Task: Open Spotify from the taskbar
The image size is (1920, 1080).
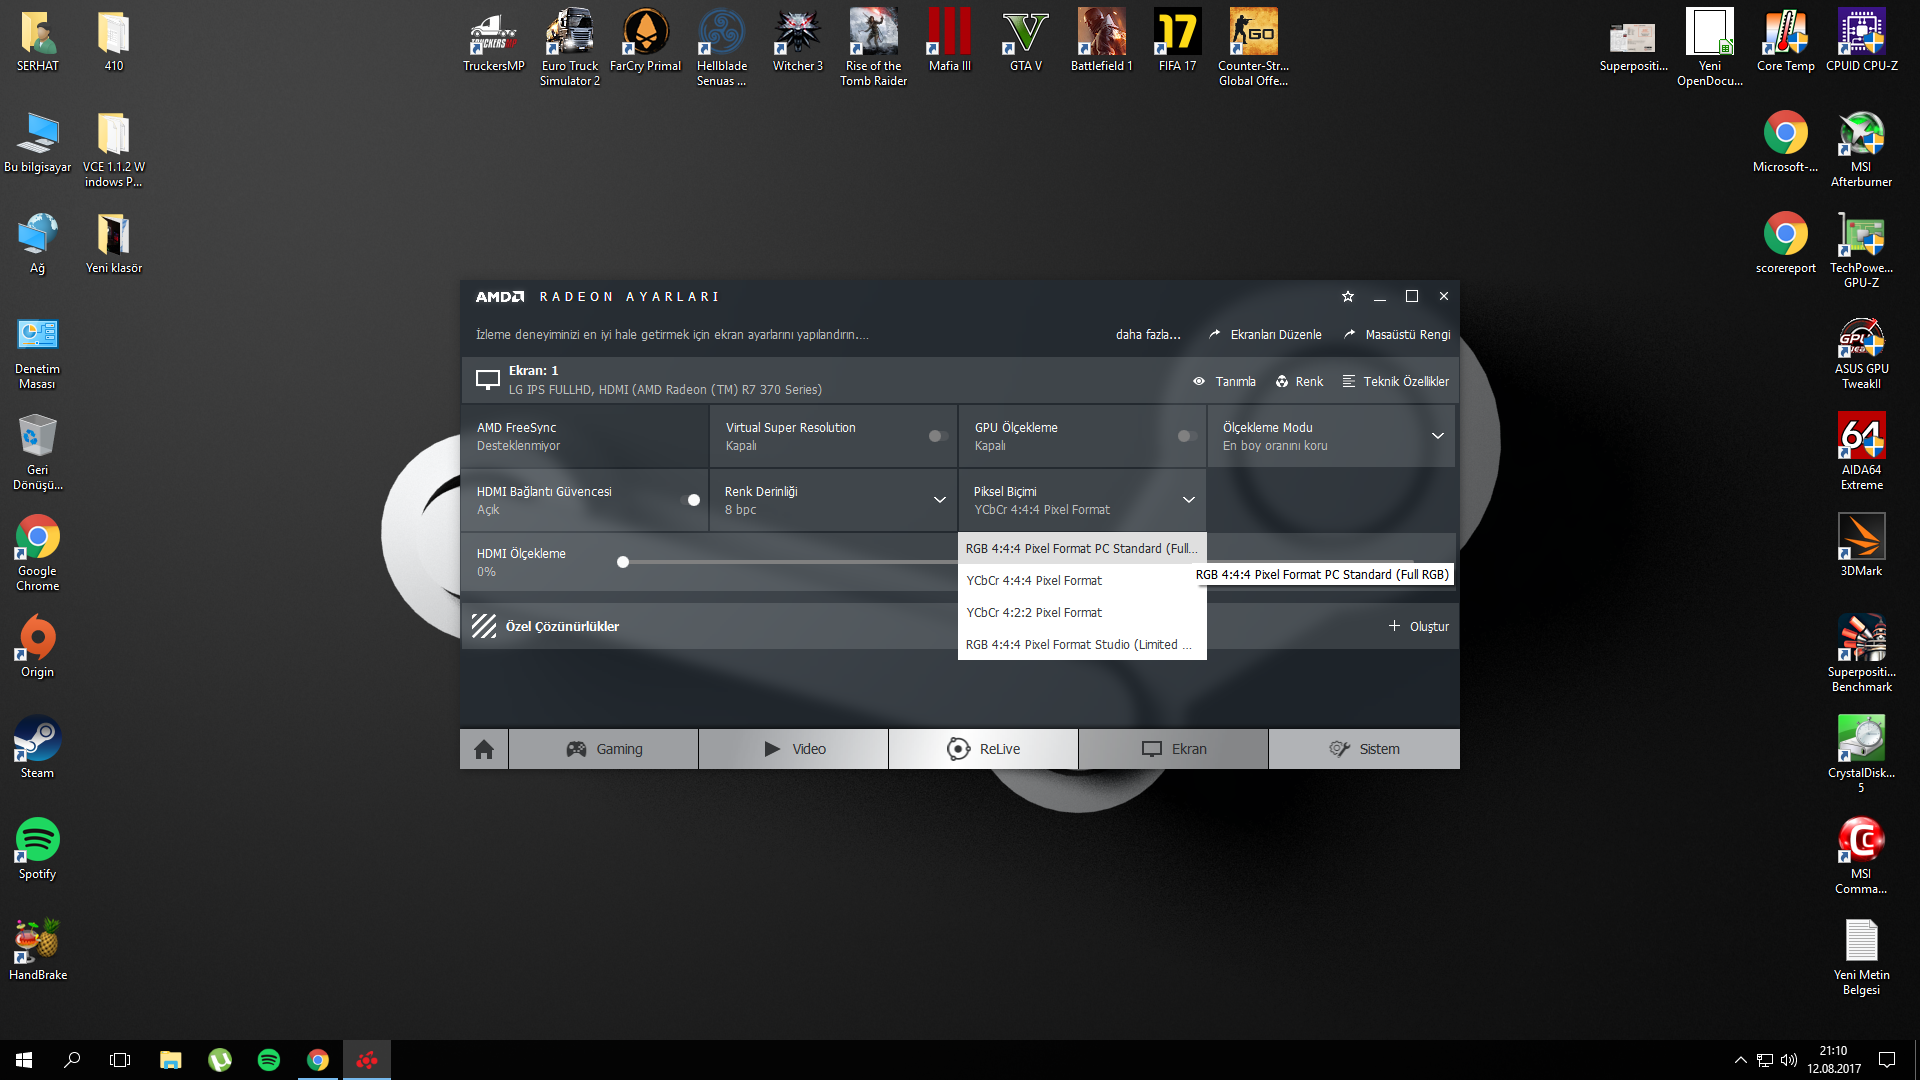Action: 269,1060
